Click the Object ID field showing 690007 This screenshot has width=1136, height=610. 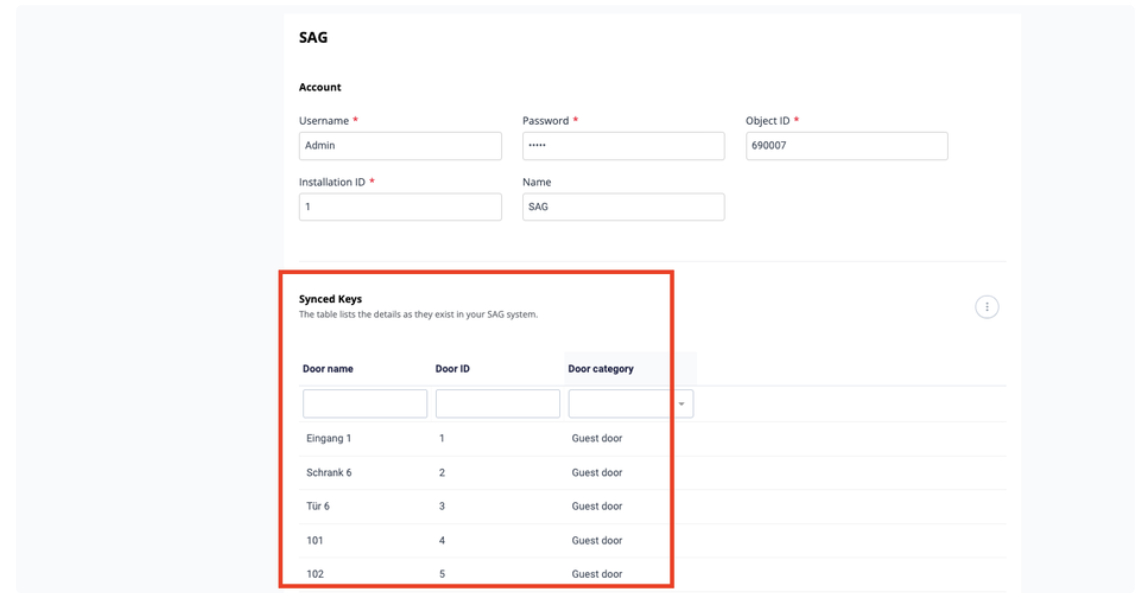pos(846,146)
